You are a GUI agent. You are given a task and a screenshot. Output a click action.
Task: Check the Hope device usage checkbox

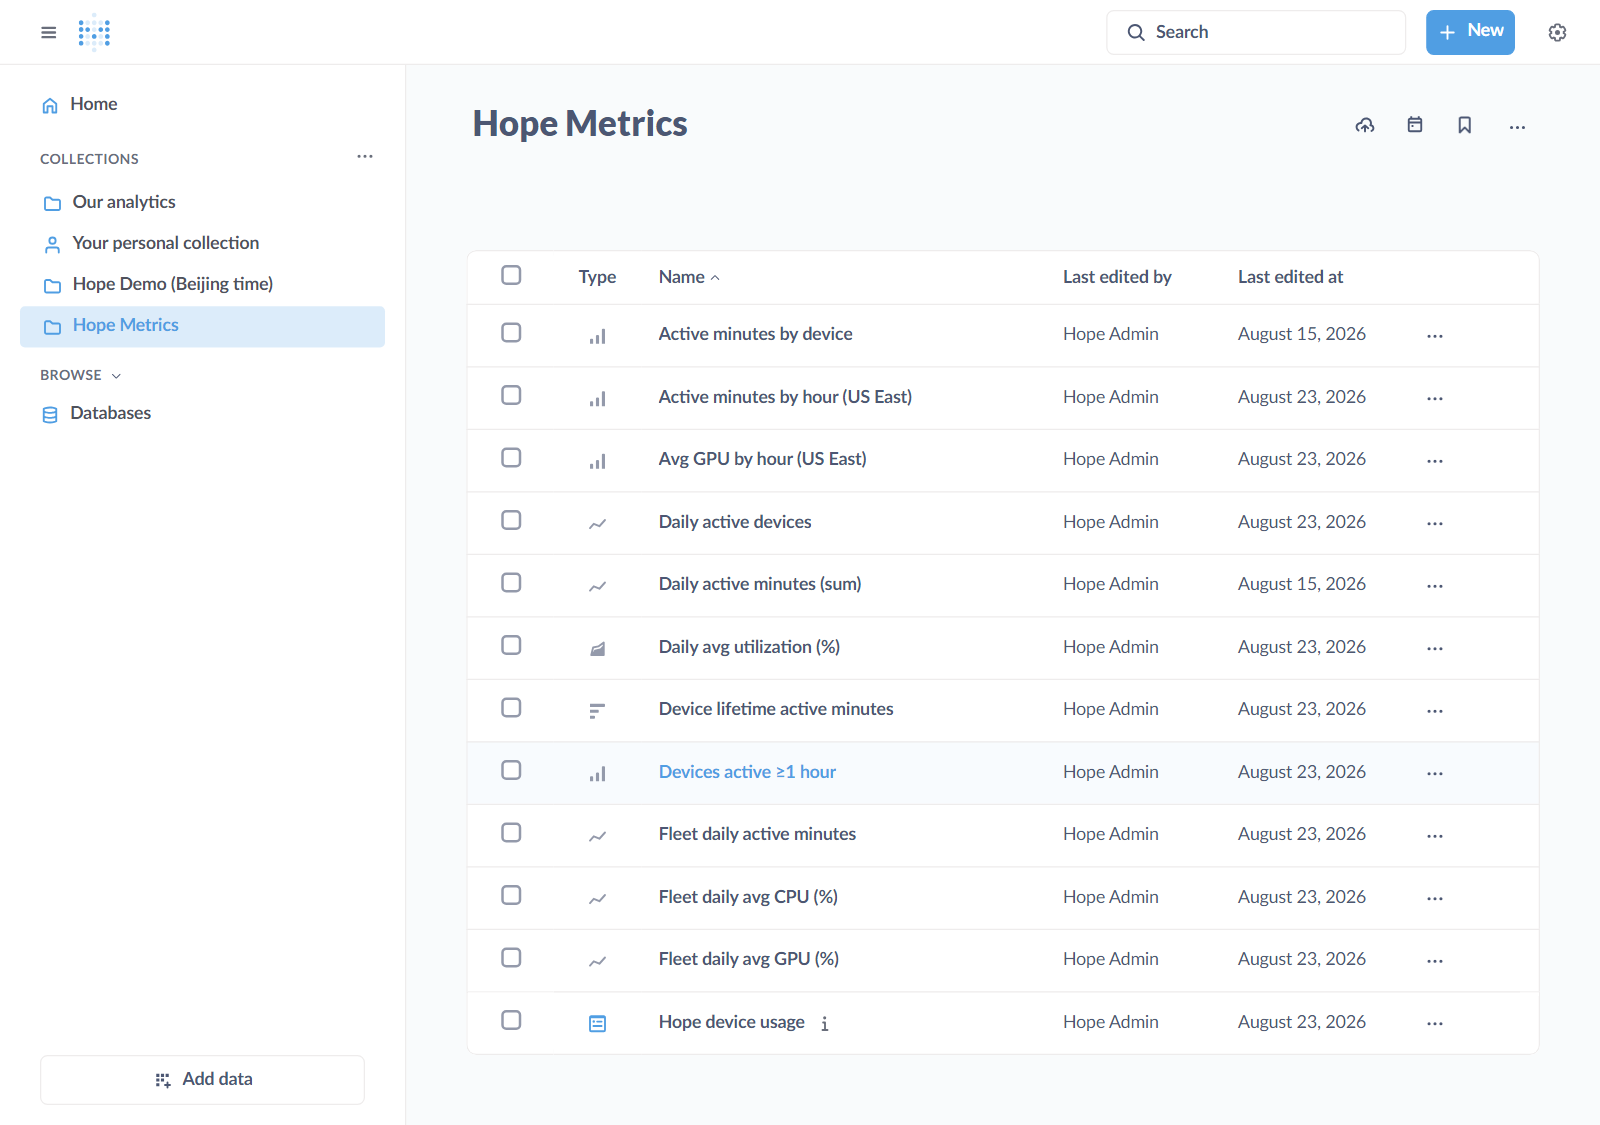pos(511,1020)
